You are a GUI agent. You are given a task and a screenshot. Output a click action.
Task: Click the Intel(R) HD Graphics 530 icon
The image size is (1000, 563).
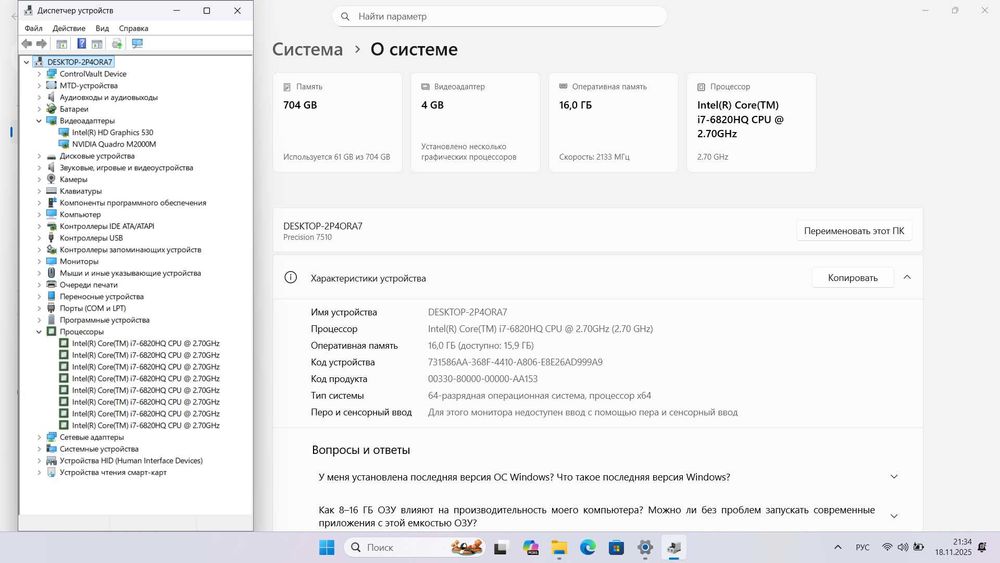64,133
